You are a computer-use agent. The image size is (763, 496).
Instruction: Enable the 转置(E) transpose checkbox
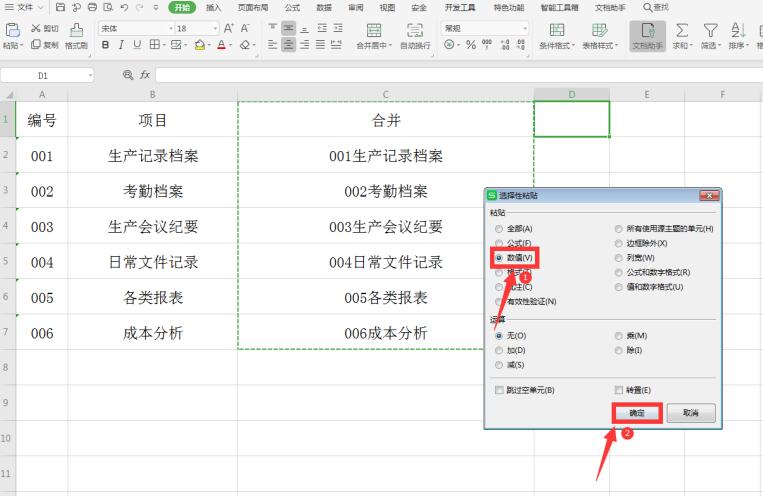pos(618,390)
